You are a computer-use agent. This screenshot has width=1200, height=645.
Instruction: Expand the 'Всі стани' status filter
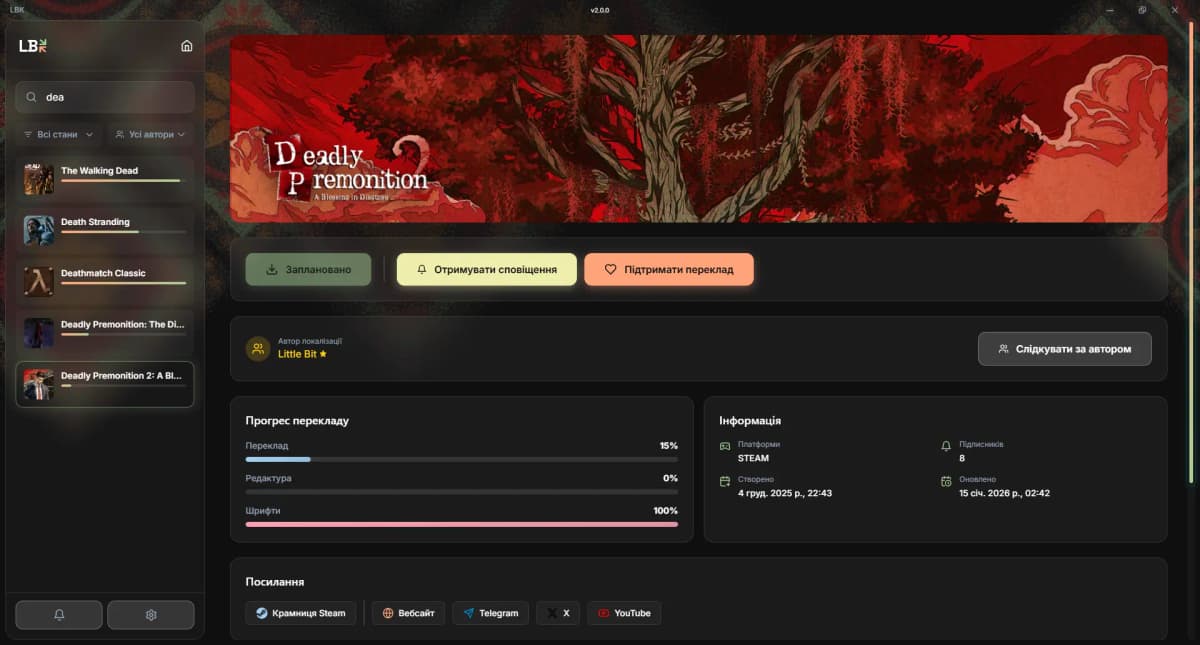tap(58, 134)
